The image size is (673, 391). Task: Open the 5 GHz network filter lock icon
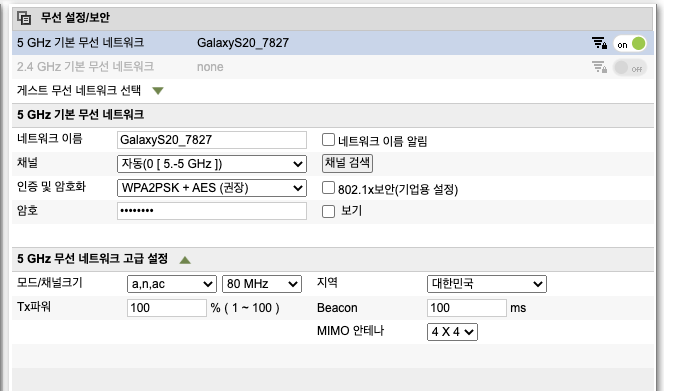coord(599,43)
